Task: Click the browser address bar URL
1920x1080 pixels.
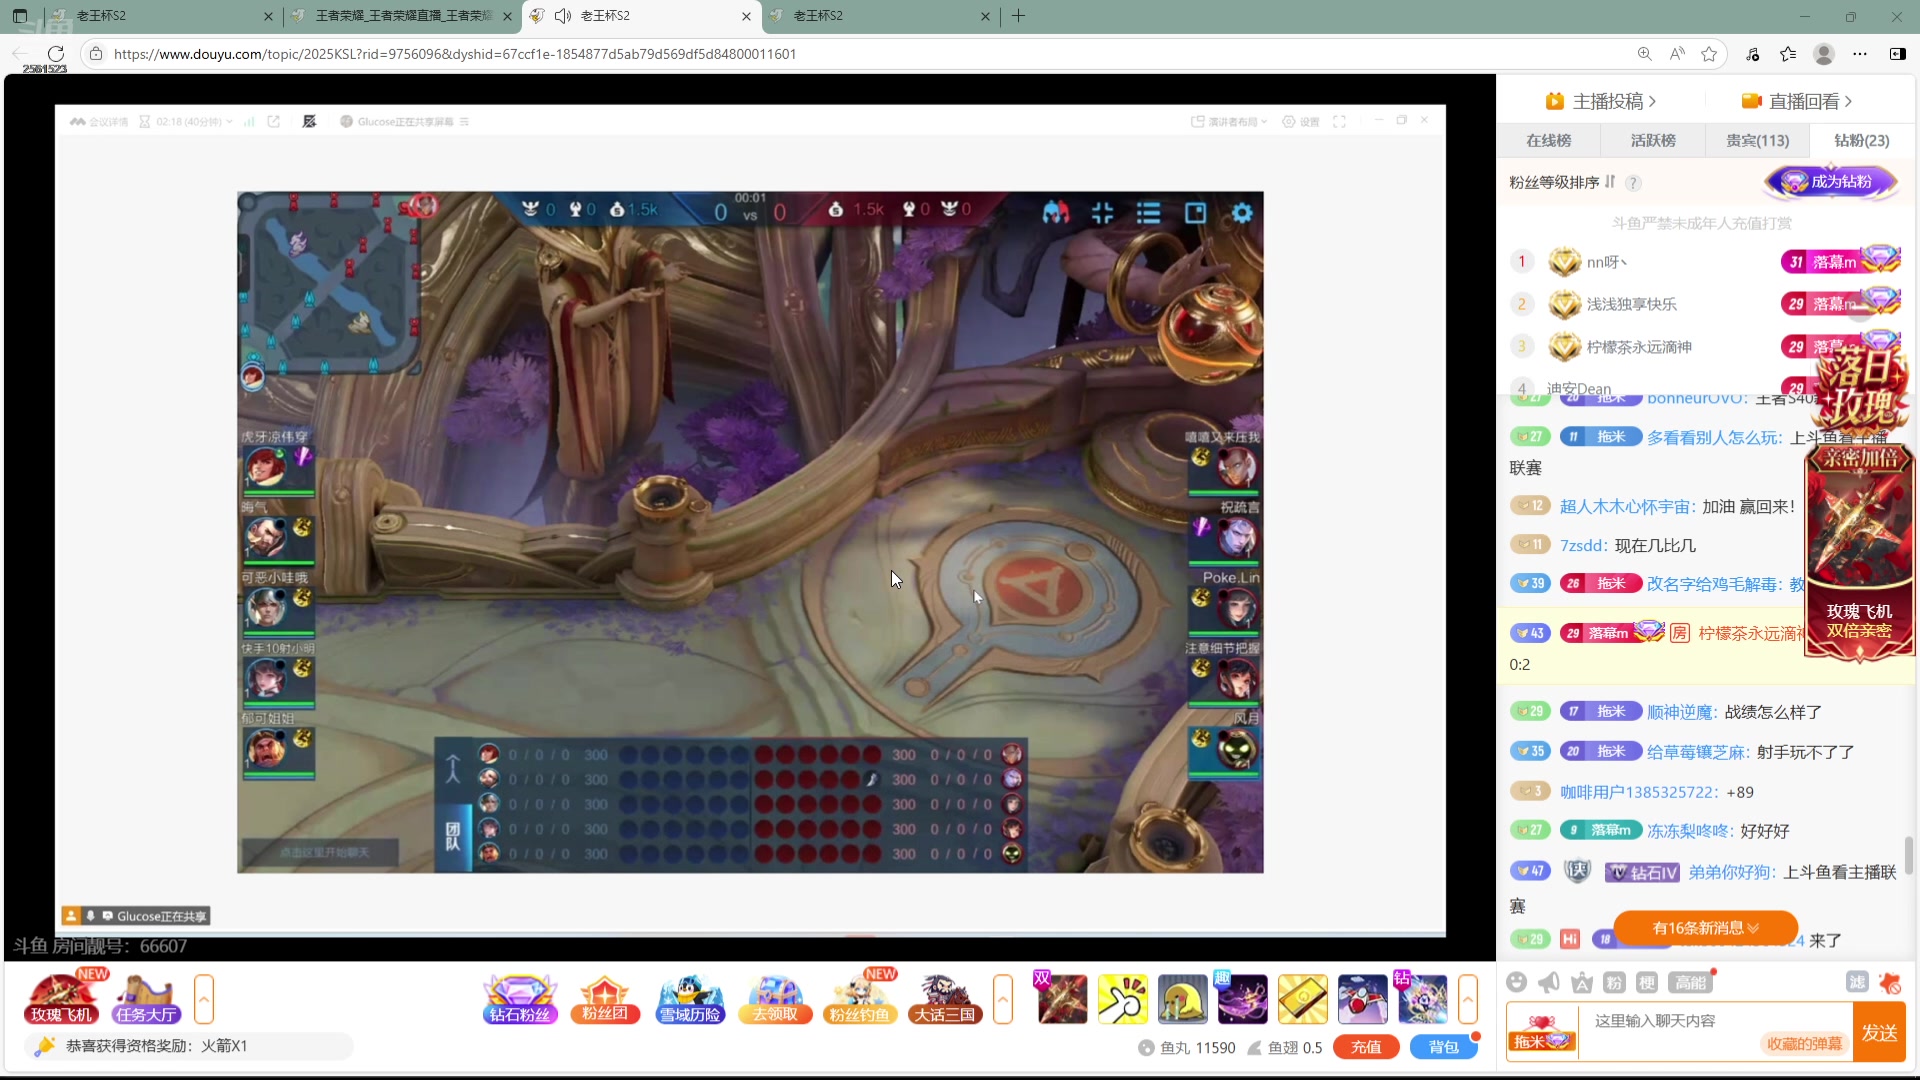Action: coord(455,54)
